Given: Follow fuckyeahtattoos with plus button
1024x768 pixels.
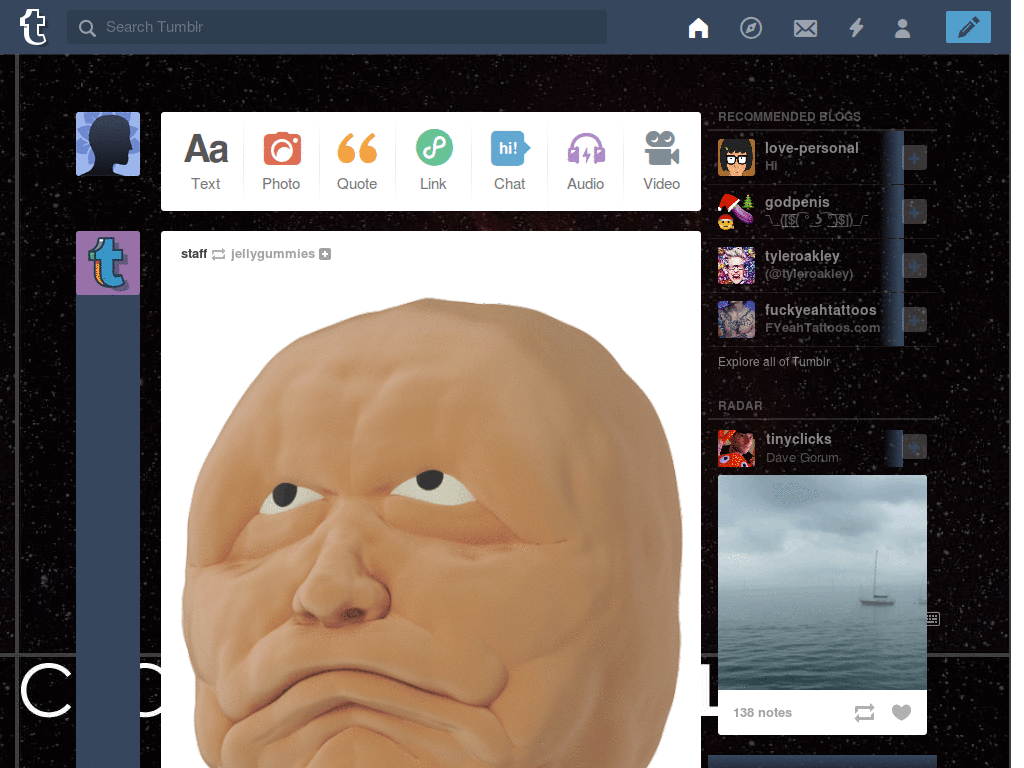Looking at the screenshot, I should (914, 319).
